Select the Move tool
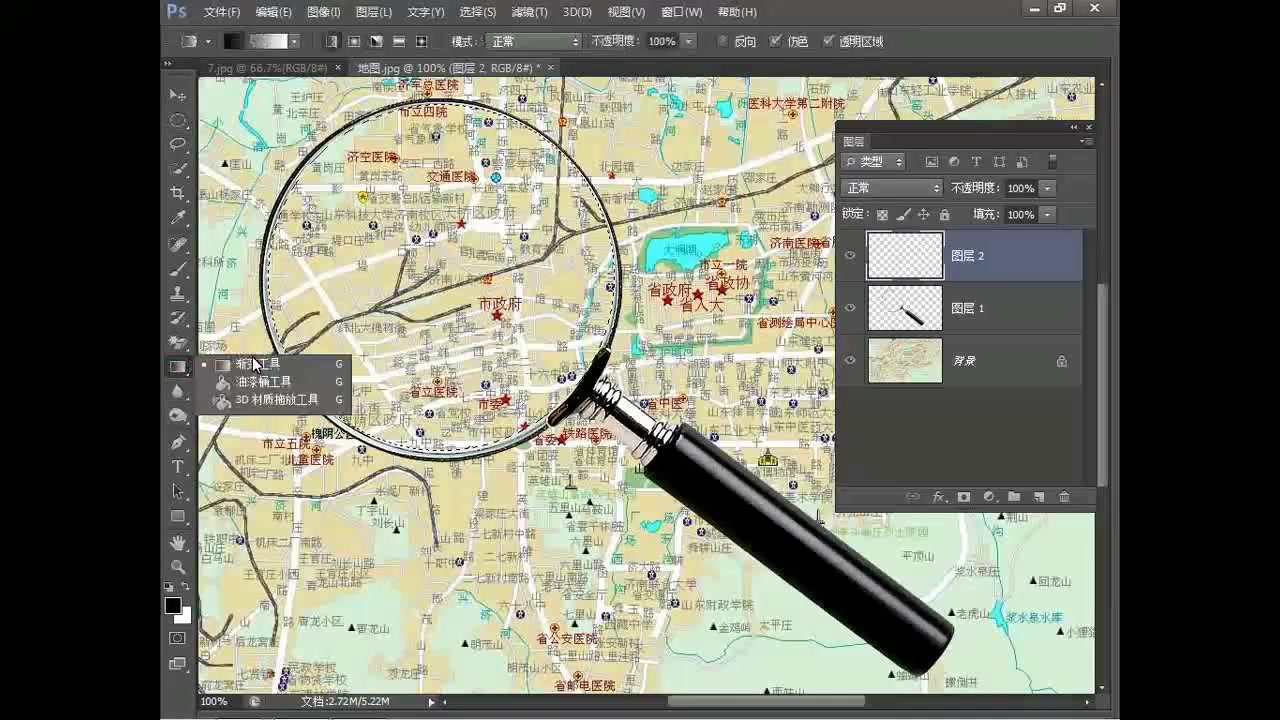This screenshot has height=720, width=1280. [x=178, y=95]
